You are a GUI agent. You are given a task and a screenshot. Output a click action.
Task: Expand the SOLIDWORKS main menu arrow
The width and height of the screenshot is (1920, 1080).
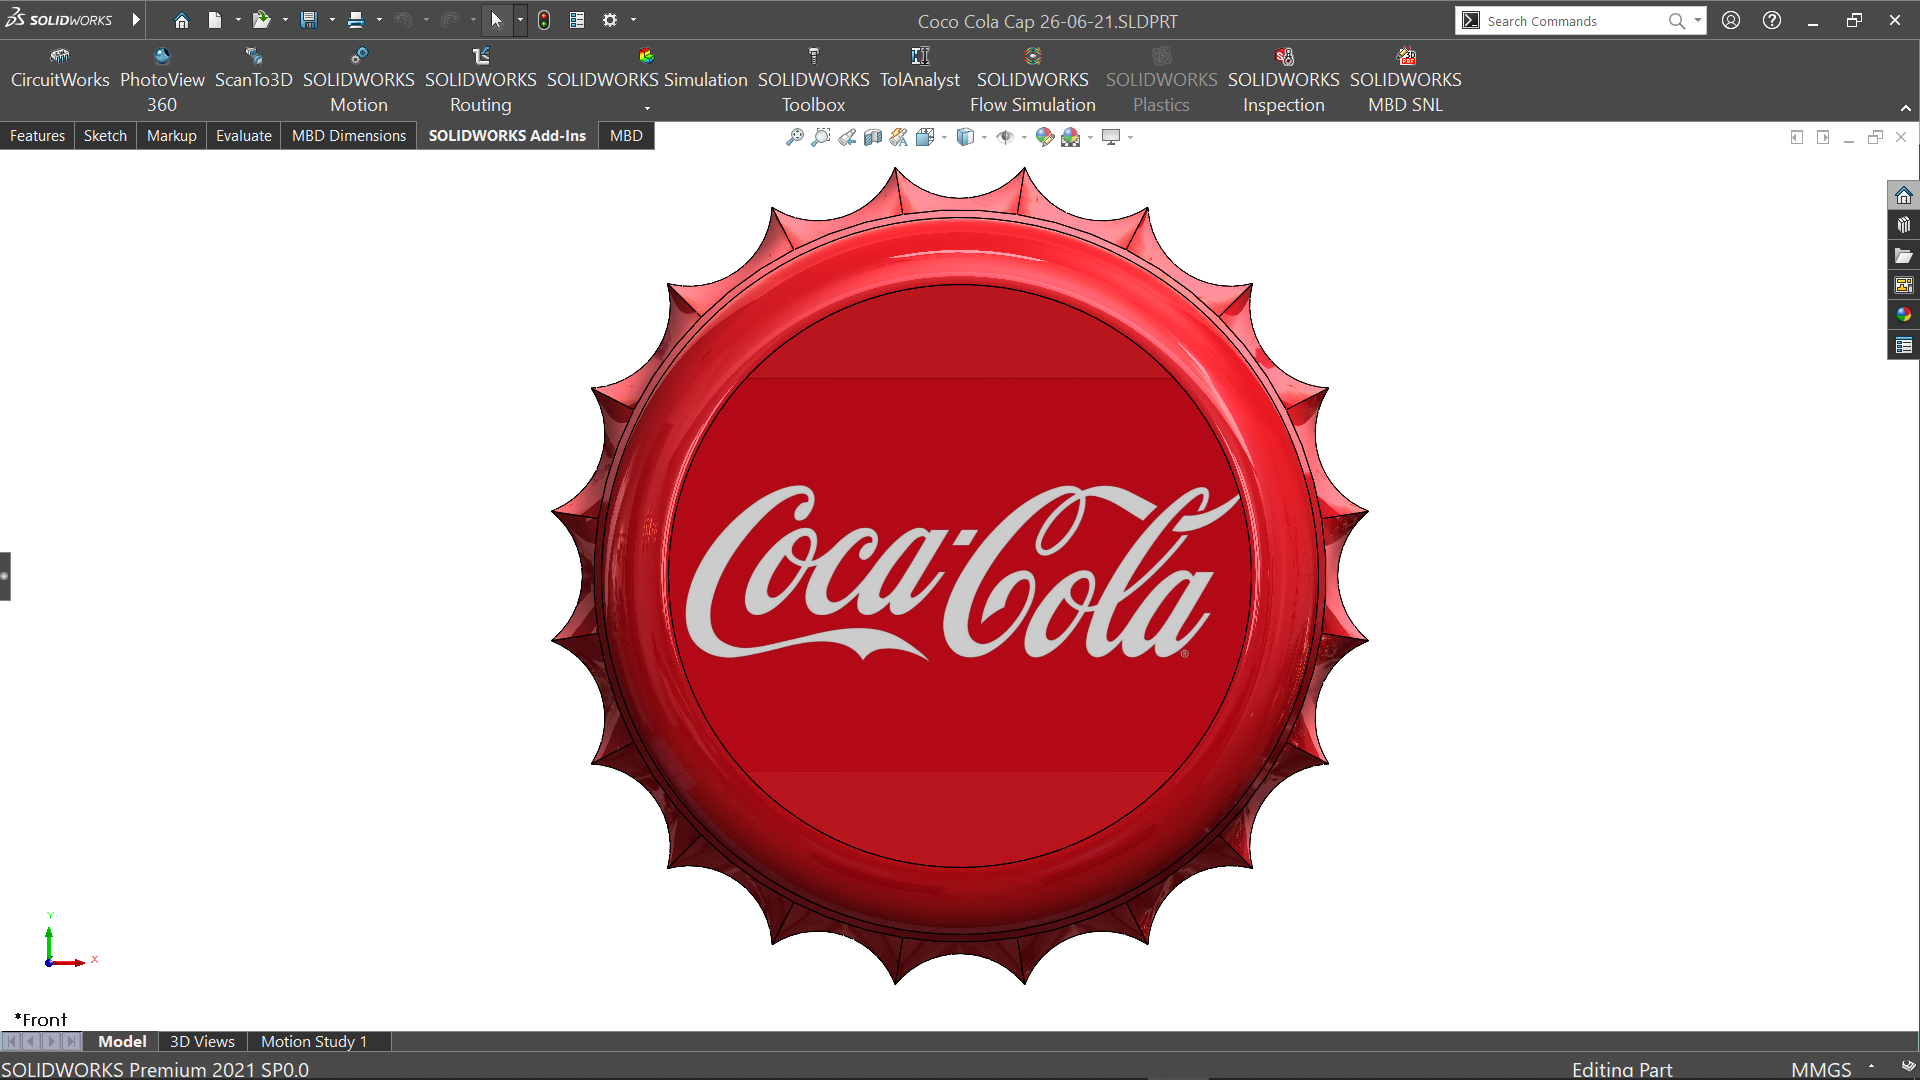136,20
